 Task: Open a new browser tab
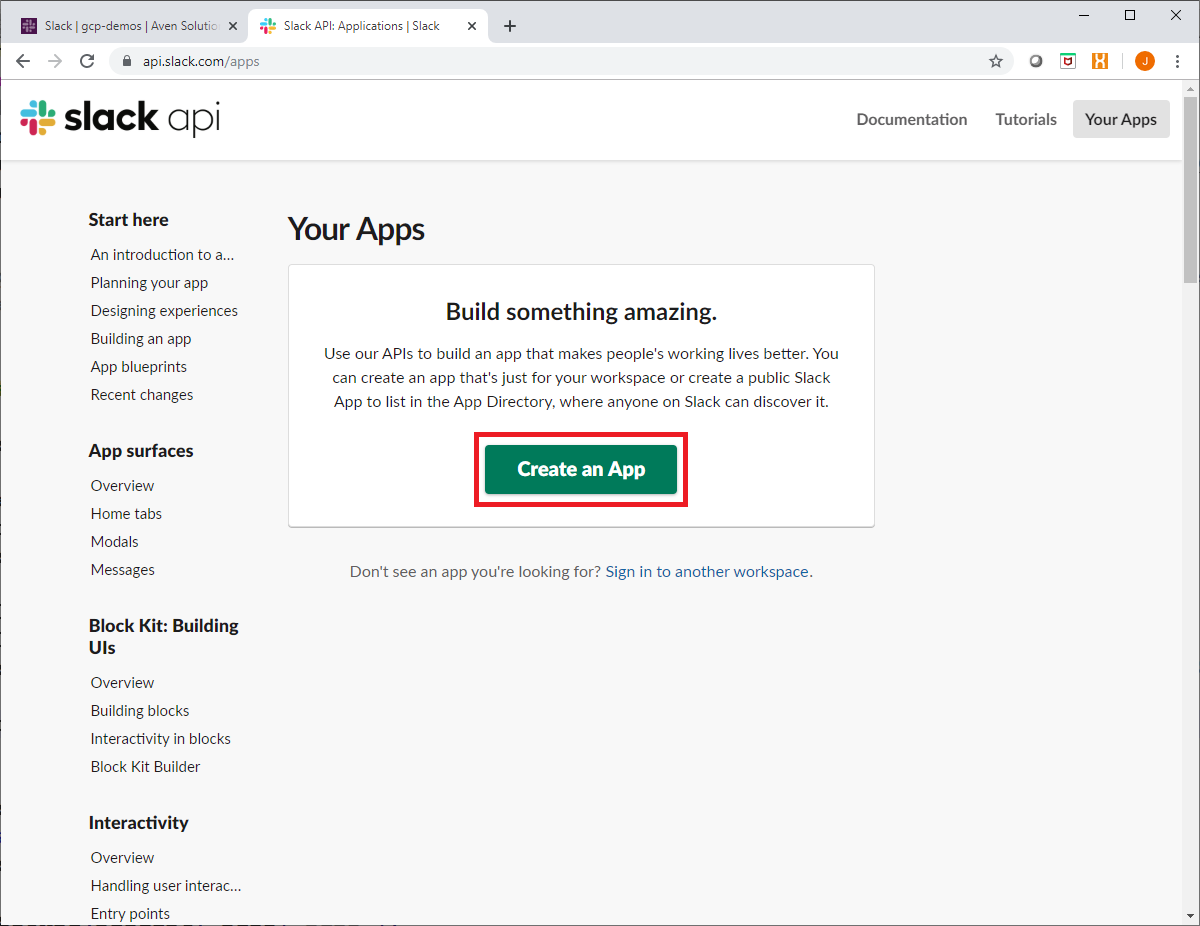(510, 26)
